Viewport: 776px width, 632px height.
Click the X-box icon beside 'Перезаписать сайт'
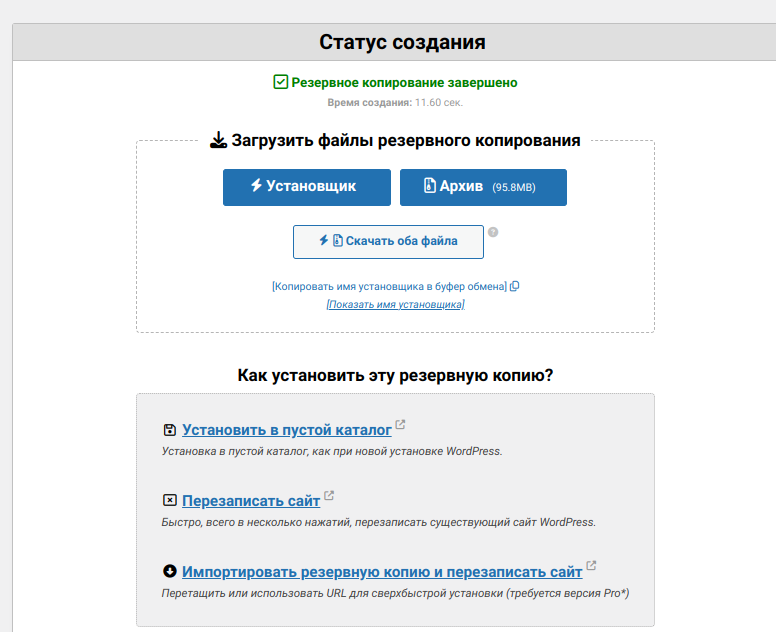169,500
